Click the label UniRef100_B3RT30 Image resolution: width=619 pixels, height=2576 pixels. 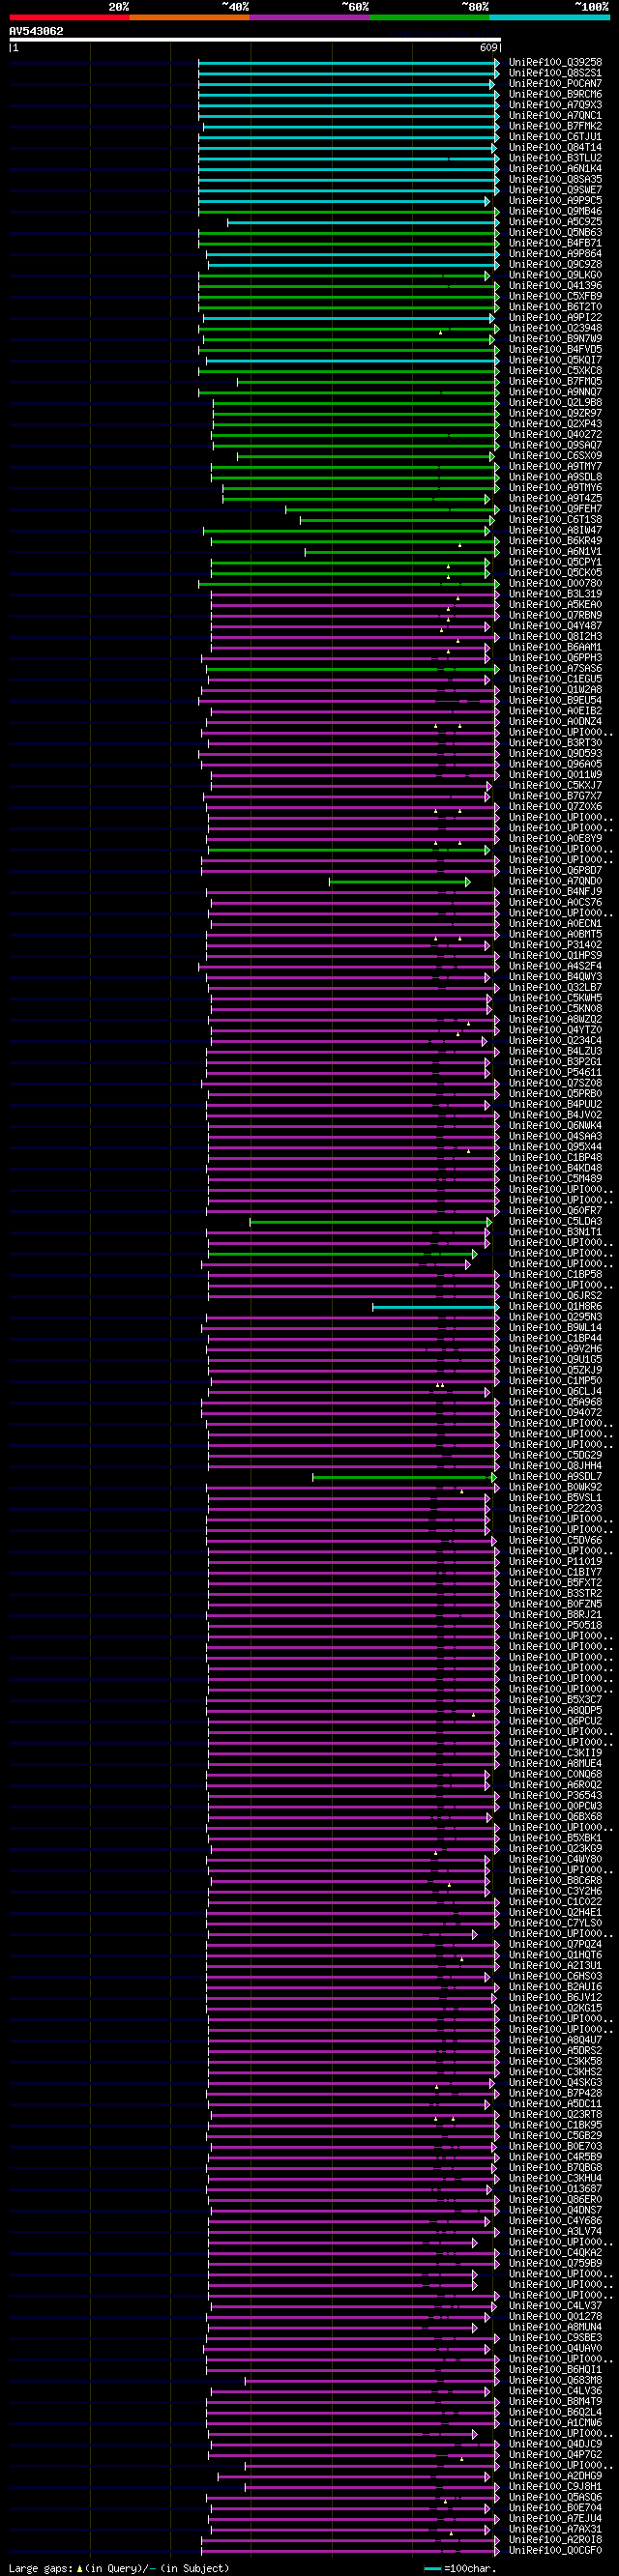tap(555, 743)
